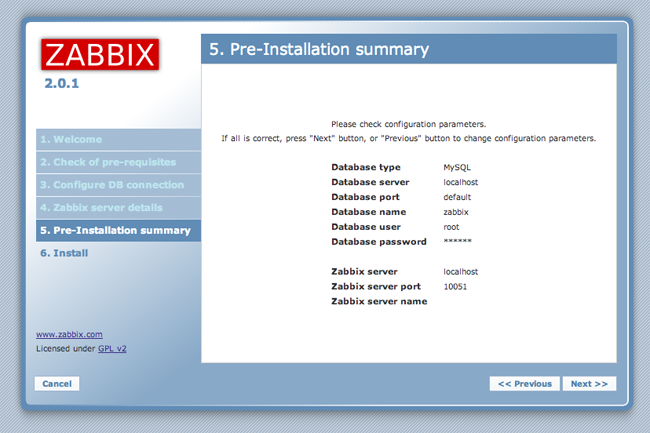Click the 10051 server port value
This screenshot has width=650, height=433.
pos(455,287)
